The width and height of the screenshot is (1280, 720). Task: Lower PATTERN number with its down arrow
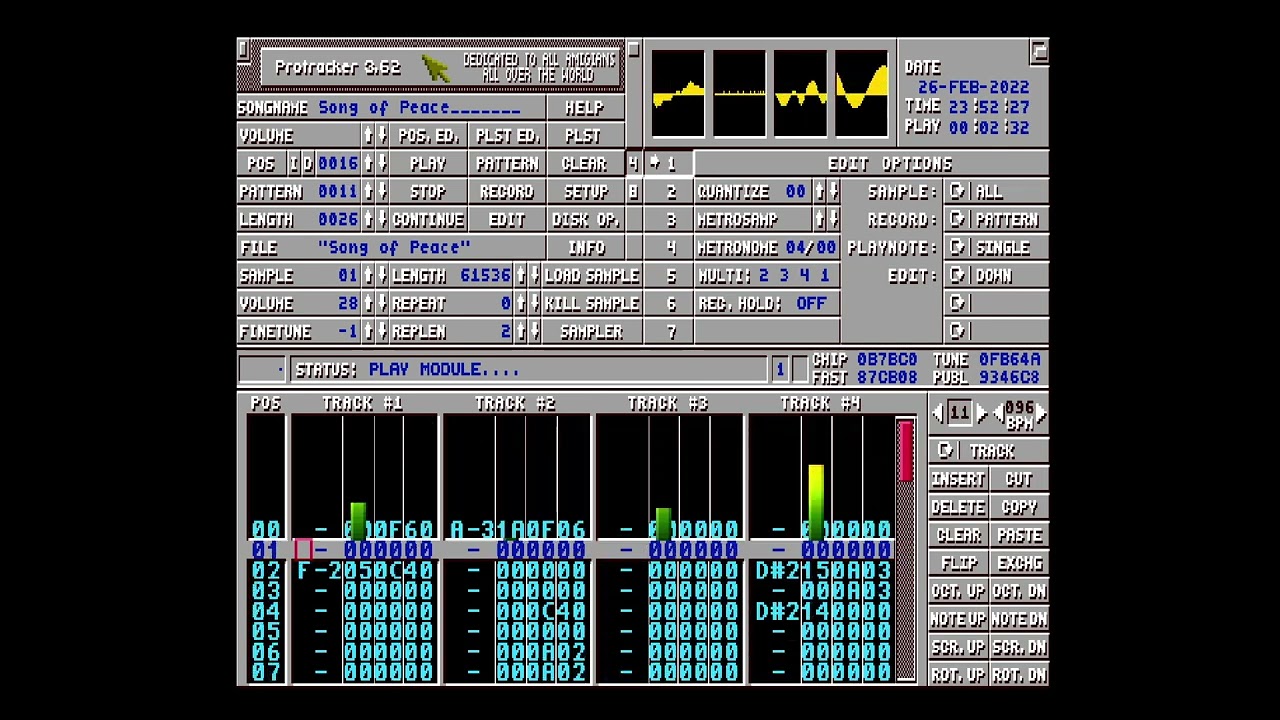(382, 192)
